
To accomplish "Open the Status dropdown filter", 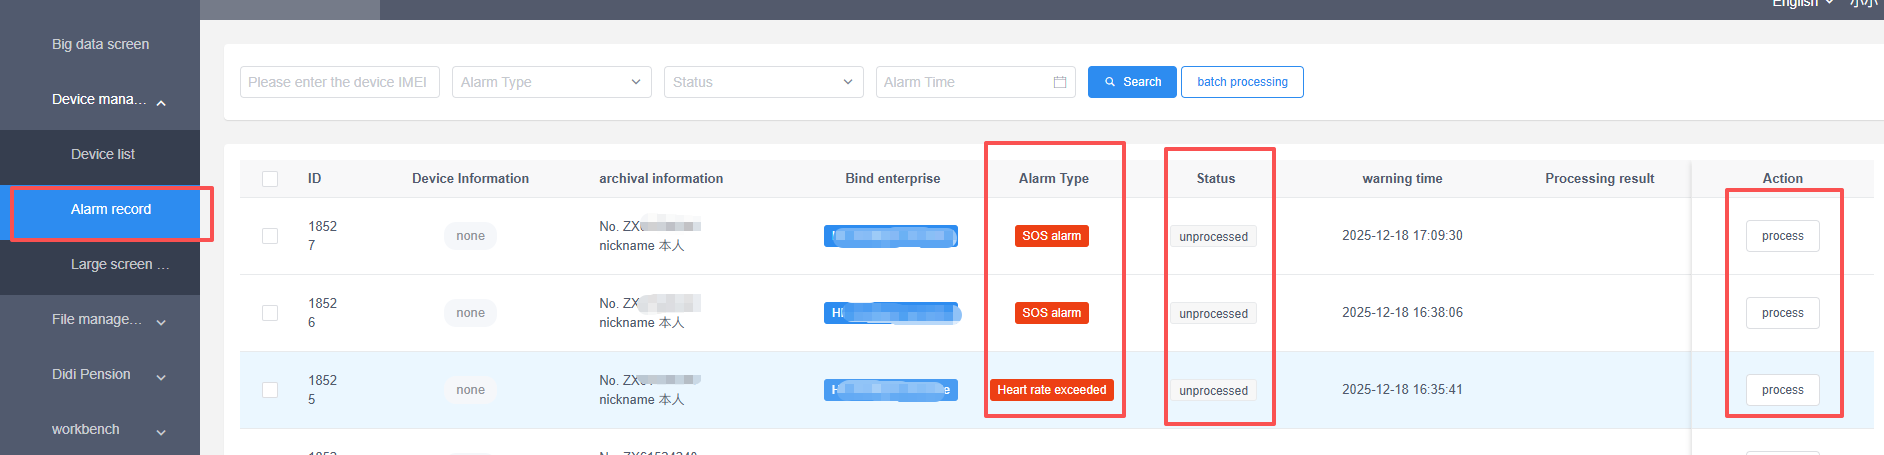I will (x=764, y=82).
